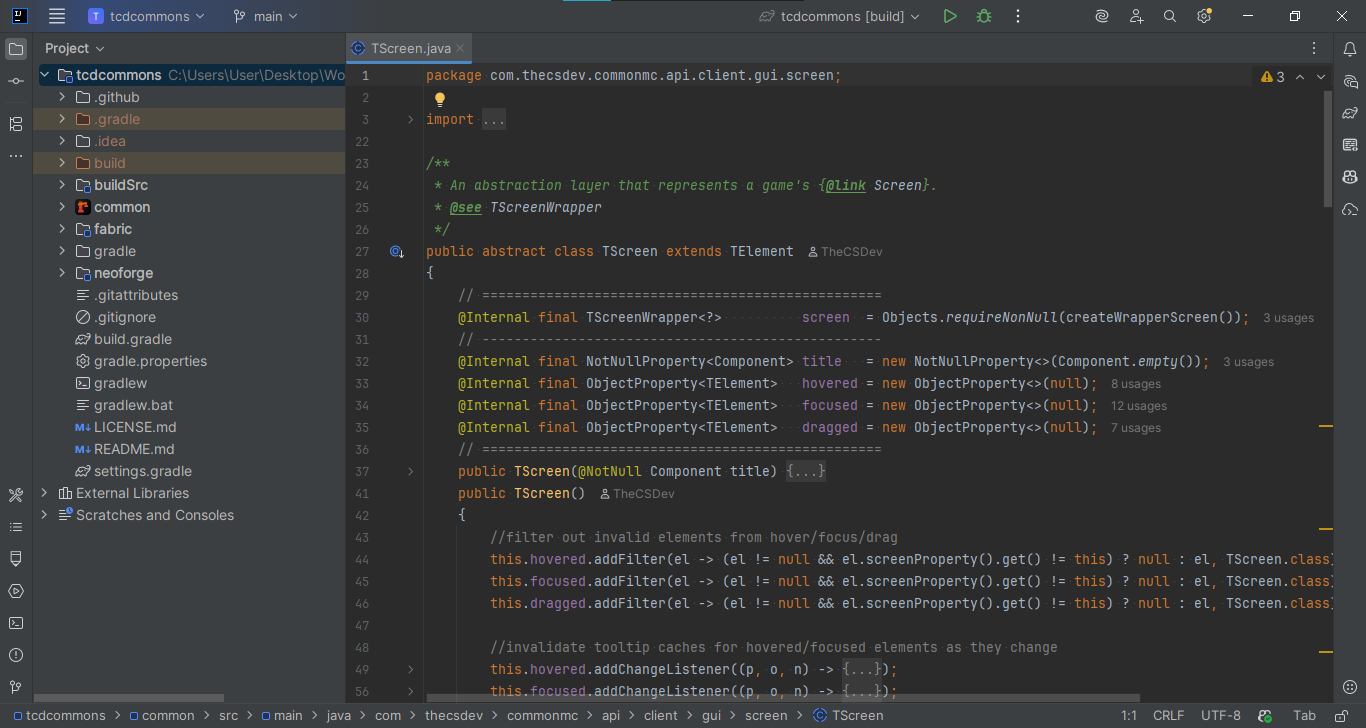Open Search Everywhere with the magnifier

[x=1170, y=16]
